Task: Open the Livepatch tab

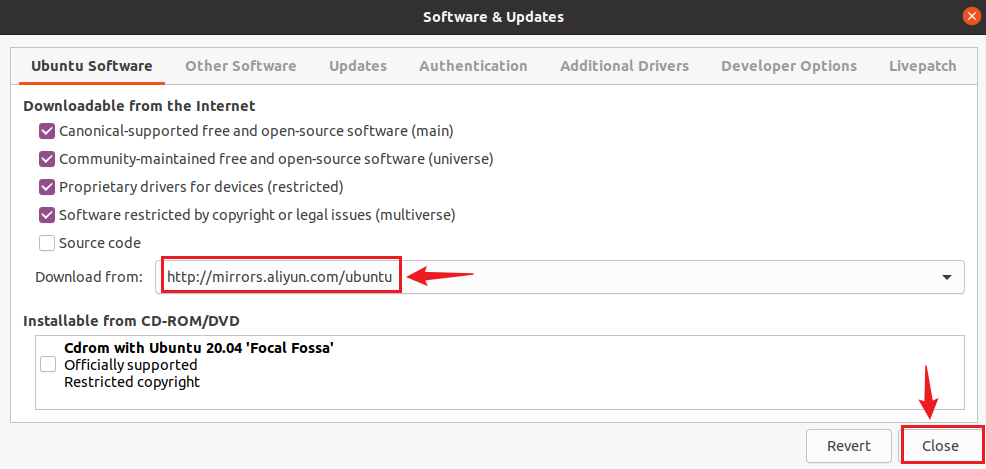Action: 922,66
